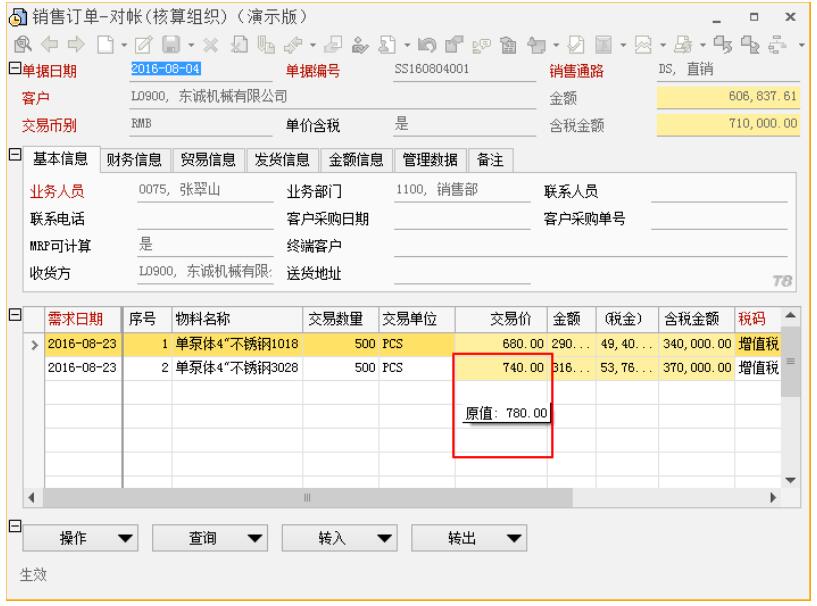Click the delete X toolbar icon
Image resolution: width=817 pixels, height=606 pixels.
coord(211,45)
